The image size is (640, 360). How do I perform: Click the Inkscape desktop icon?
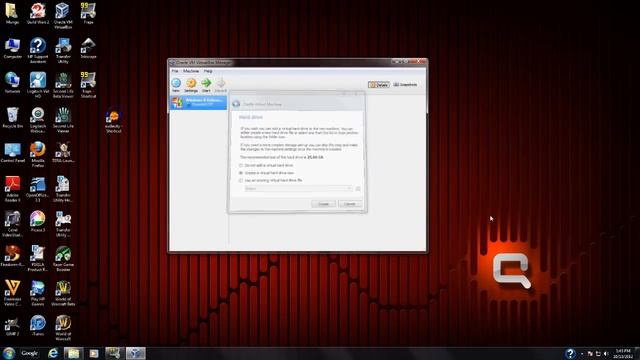pyautogui.click(x=88, y=48)
